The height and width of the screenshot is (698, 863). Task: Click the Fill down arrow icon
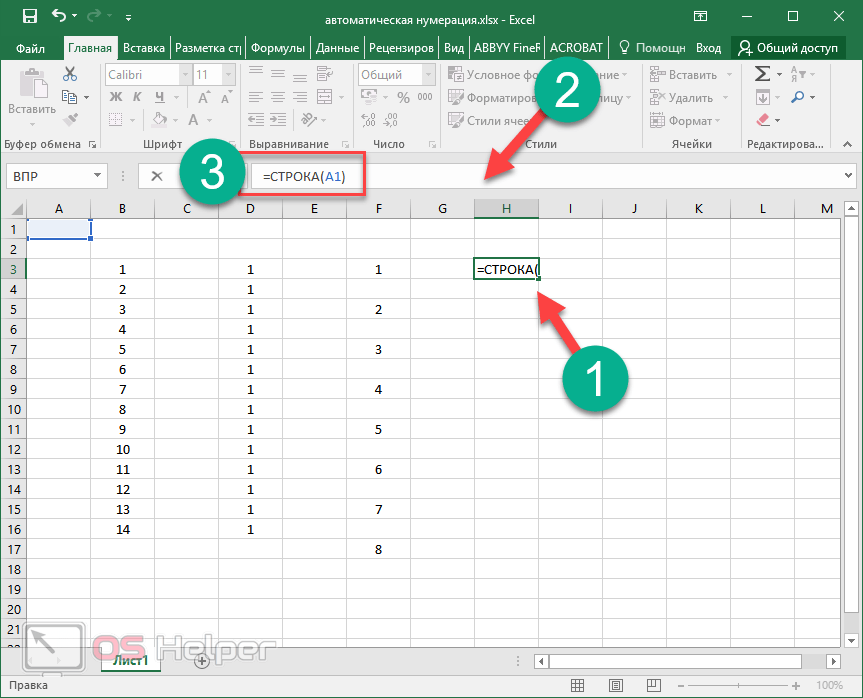point(763,97)
